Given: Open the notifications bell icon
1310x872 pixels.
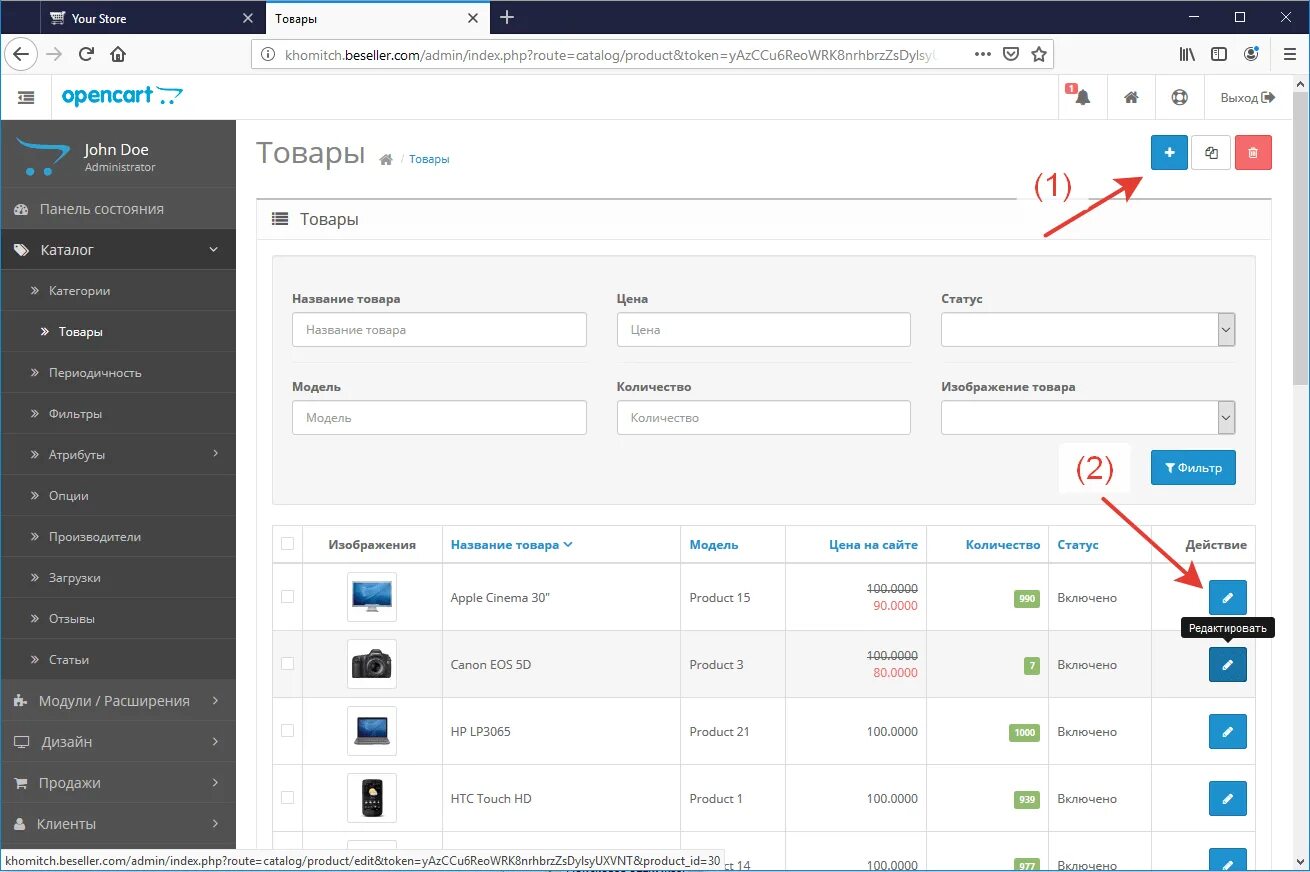Looking at the screenshot, I should pyautogui.click(x=1082, y=97).
